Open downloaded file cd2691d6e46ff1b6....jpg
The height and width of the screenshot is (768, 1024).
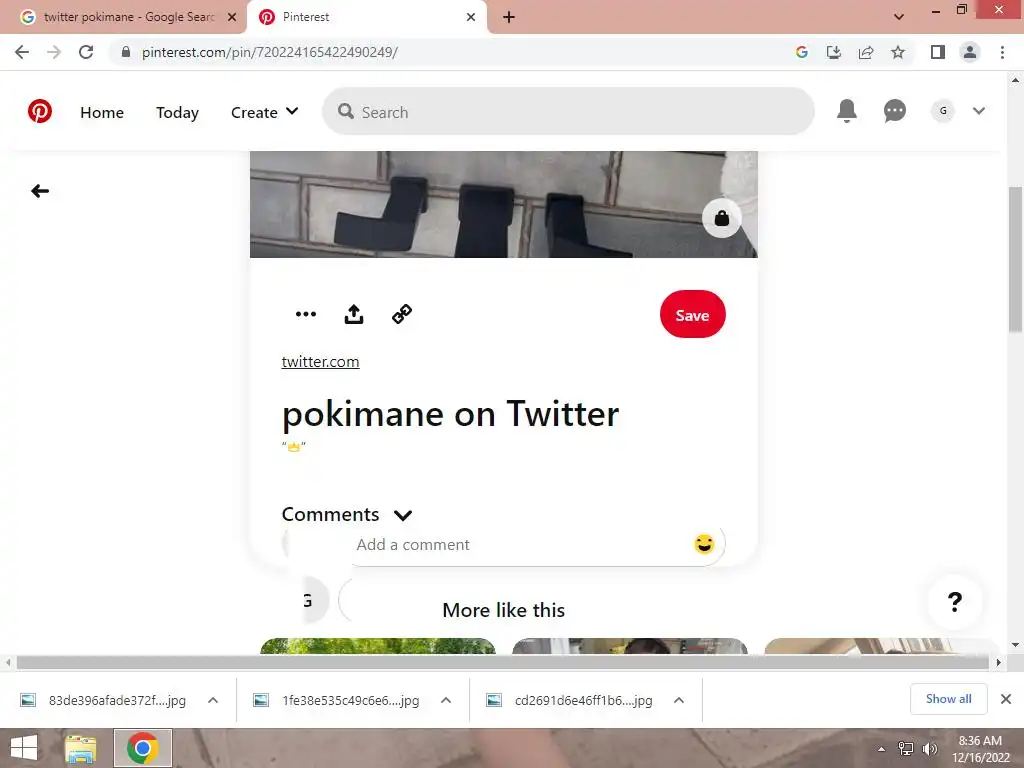click(569, 701)
